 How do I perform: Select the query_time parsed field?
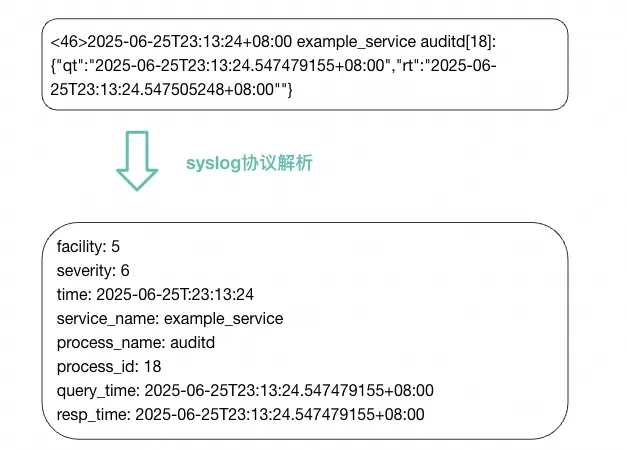[245, 391]
